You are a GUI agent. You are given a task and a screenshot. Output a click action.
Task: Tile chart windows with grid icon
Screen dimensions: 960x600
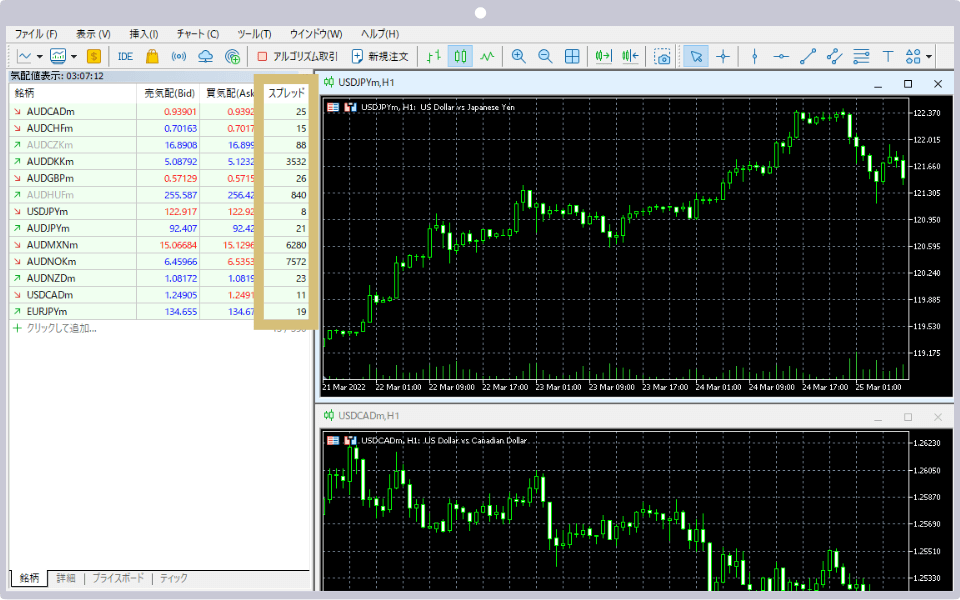click(572, 56)
